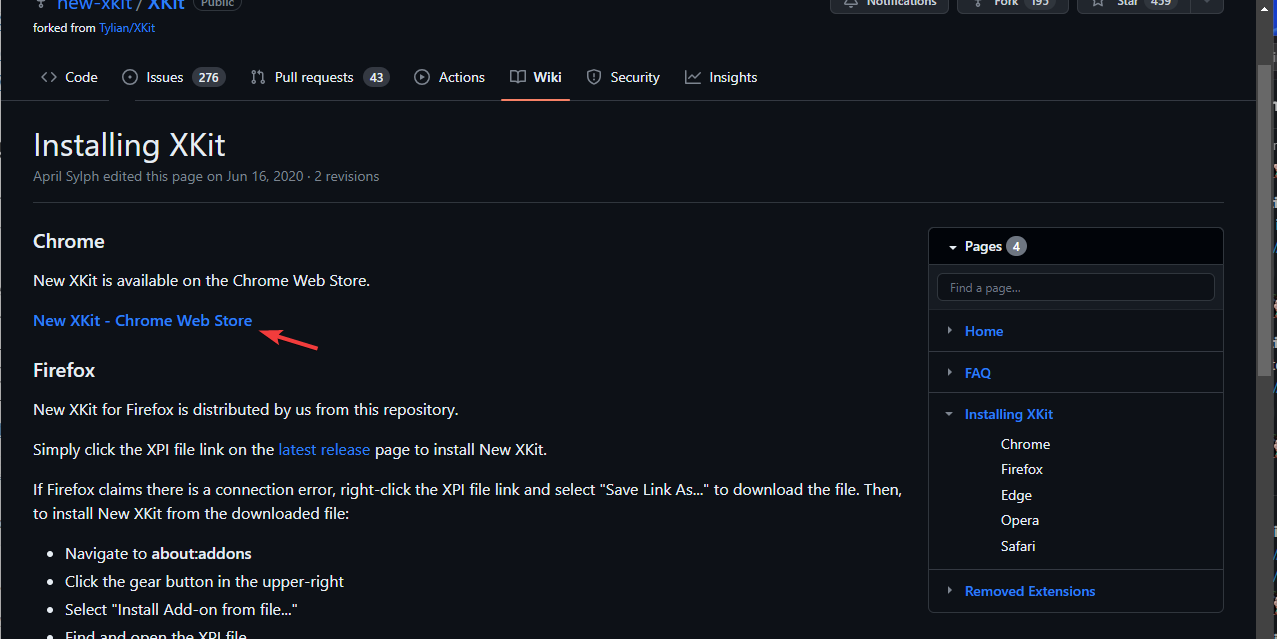Screen dimensions: 1277x639
Task: Follow the latest release link
Action: pos(324,450)
